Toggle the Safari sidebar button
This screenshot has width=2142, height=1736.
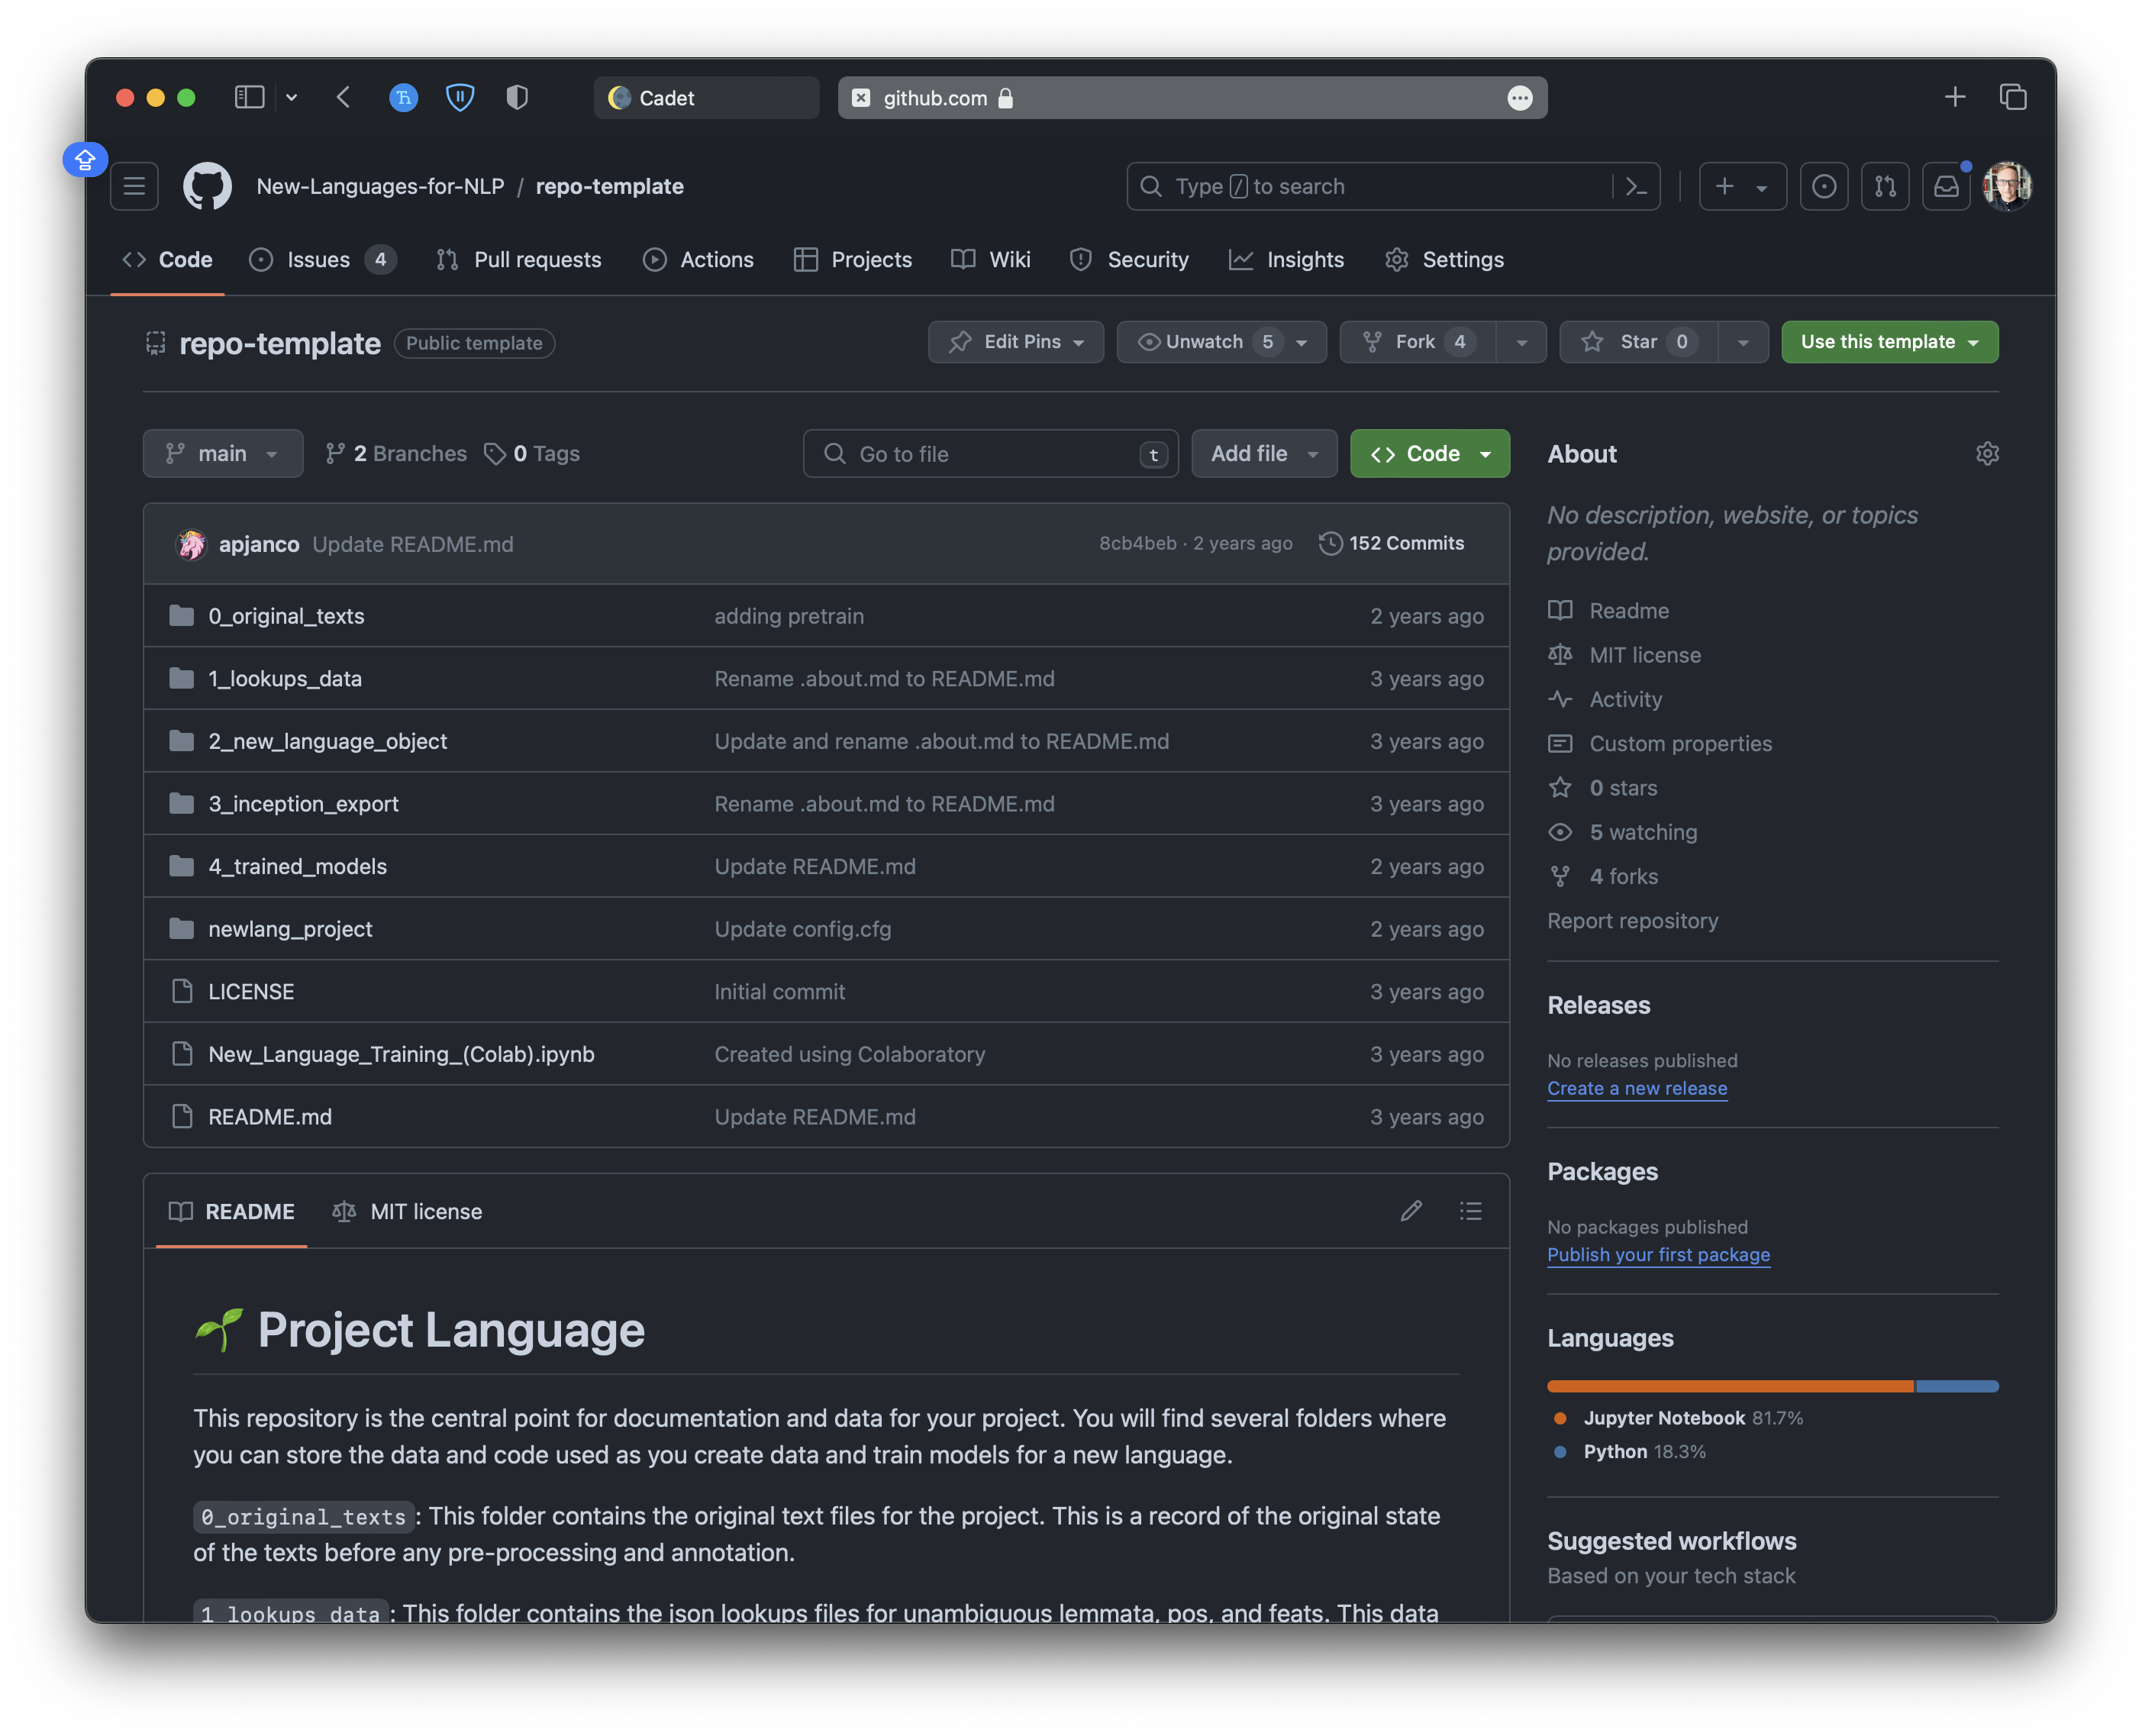(x=249, y=97)
